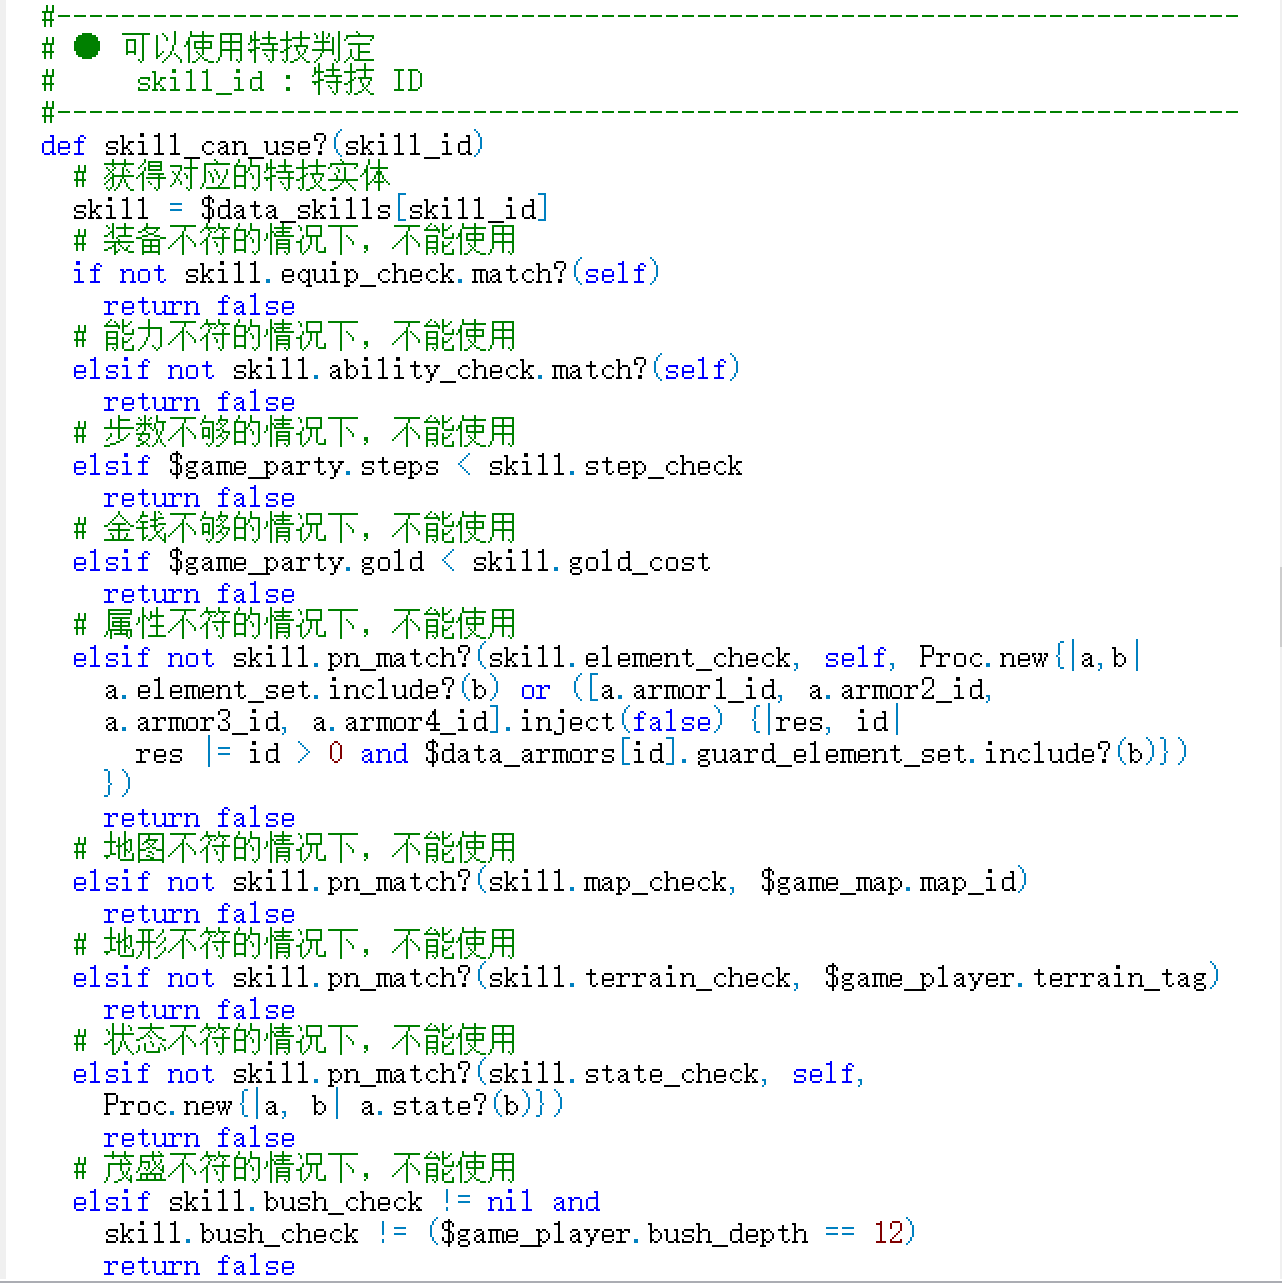This screenshot has height=1283, width=1282.
Task: Click the "a.element_set.include?(b)" line
Action: point(548,689)
